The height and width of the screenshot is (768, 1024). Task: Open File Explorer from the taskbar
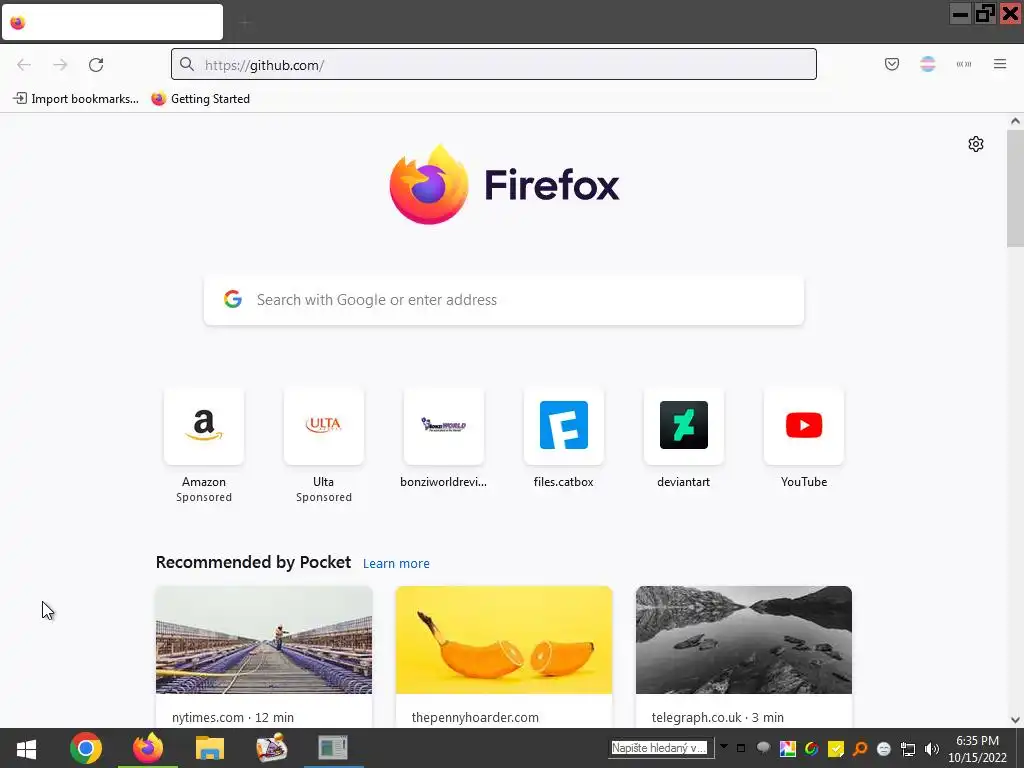point(210,748)
